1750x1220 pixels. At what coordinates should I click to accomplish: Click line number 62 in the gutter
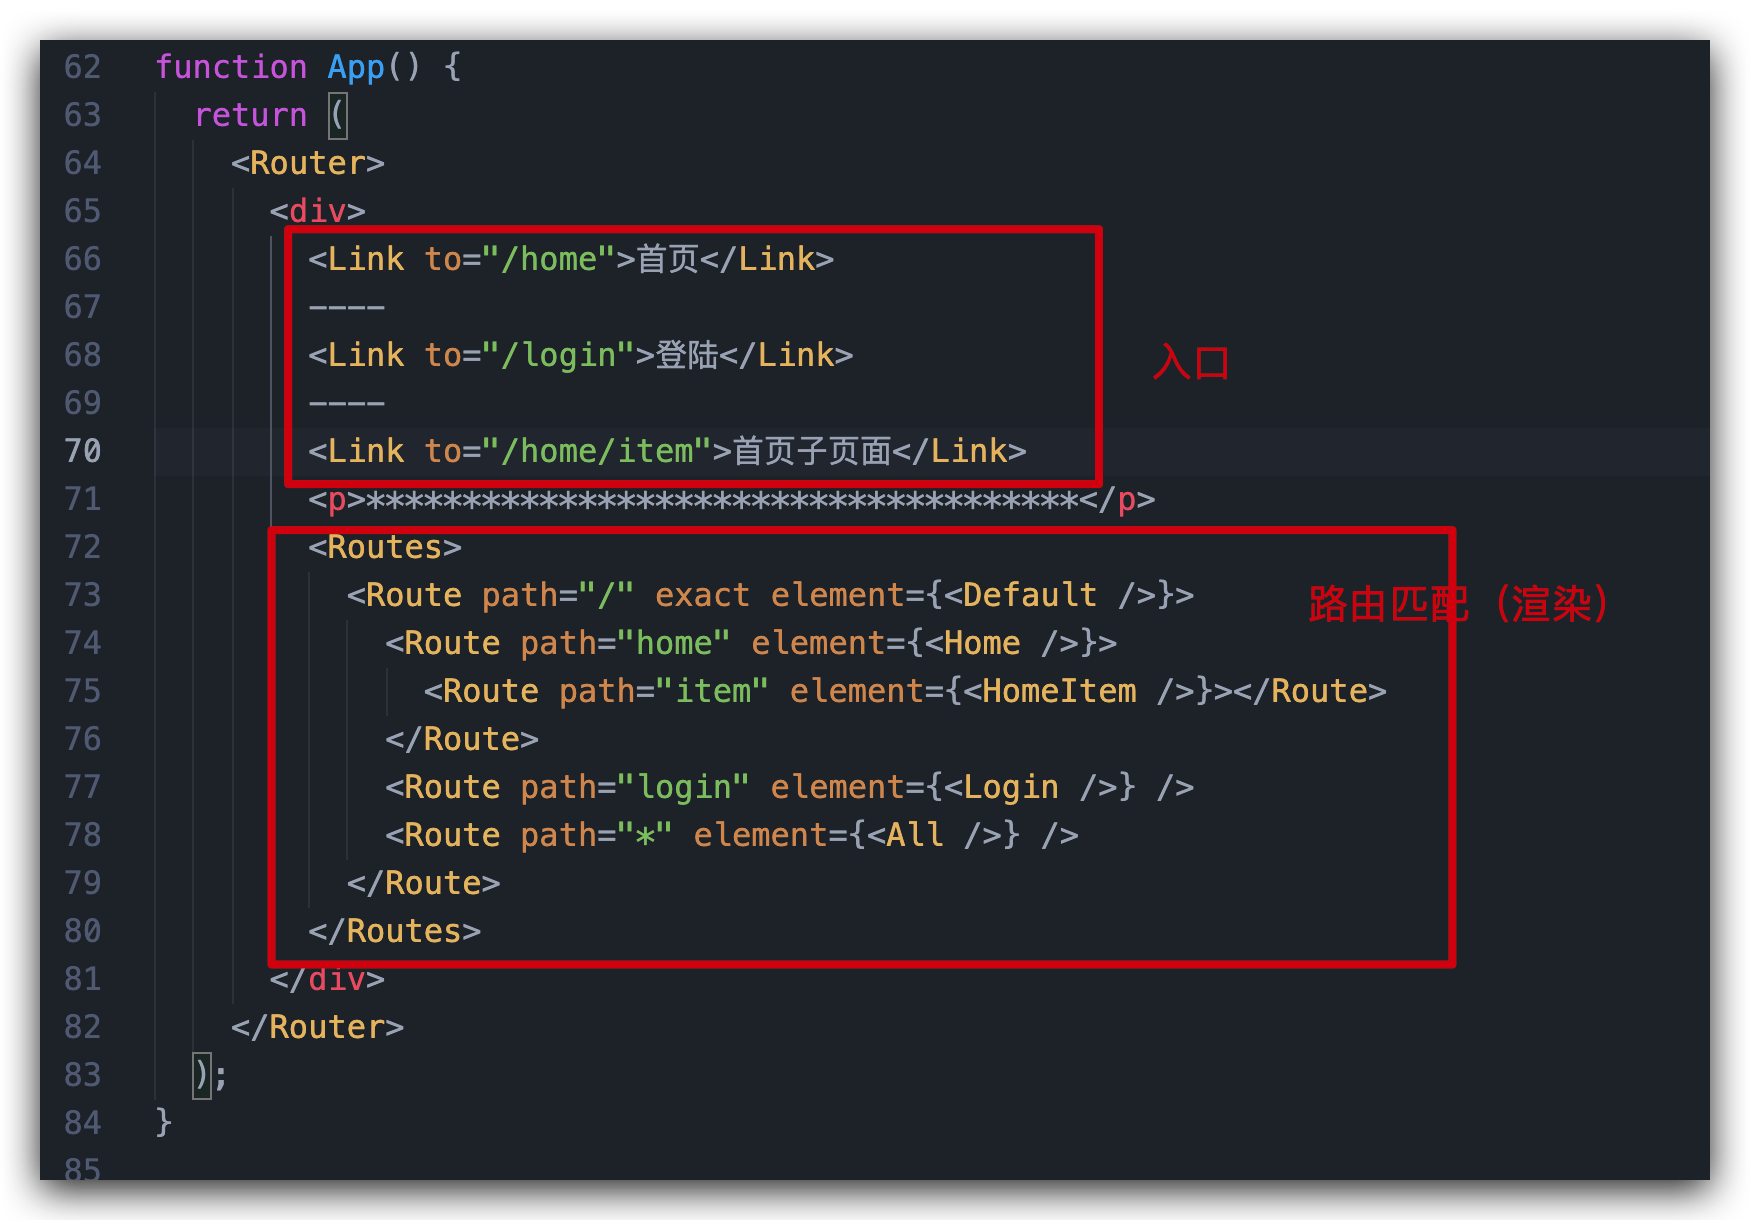[x=83, y=67]
